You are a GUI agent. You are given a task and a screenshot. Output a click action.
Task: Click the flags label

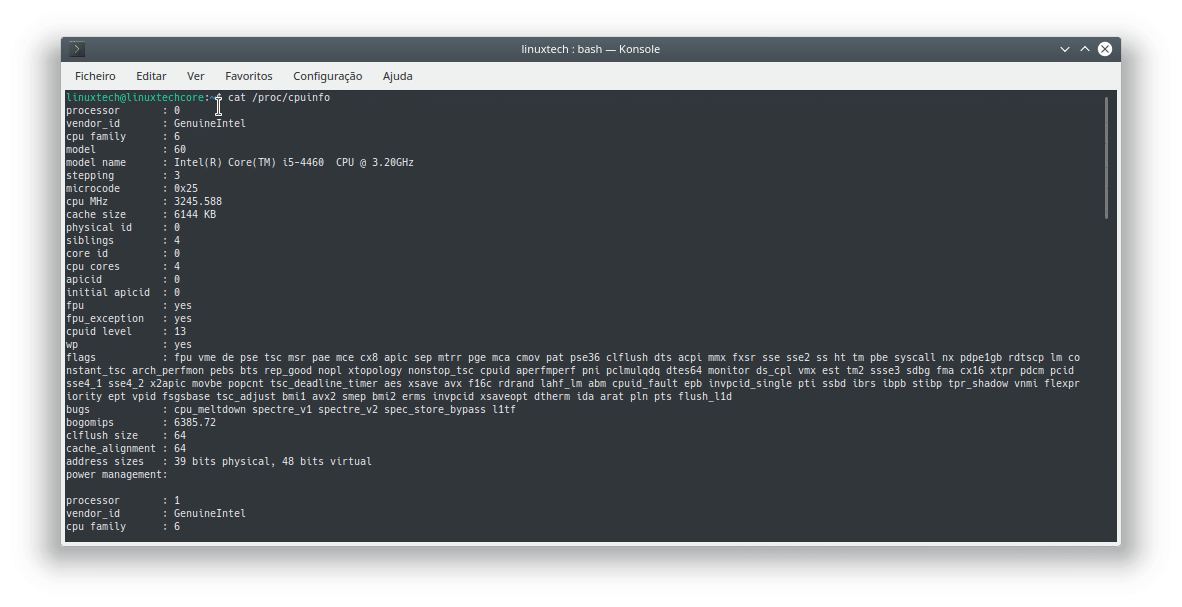pos(81,358)
